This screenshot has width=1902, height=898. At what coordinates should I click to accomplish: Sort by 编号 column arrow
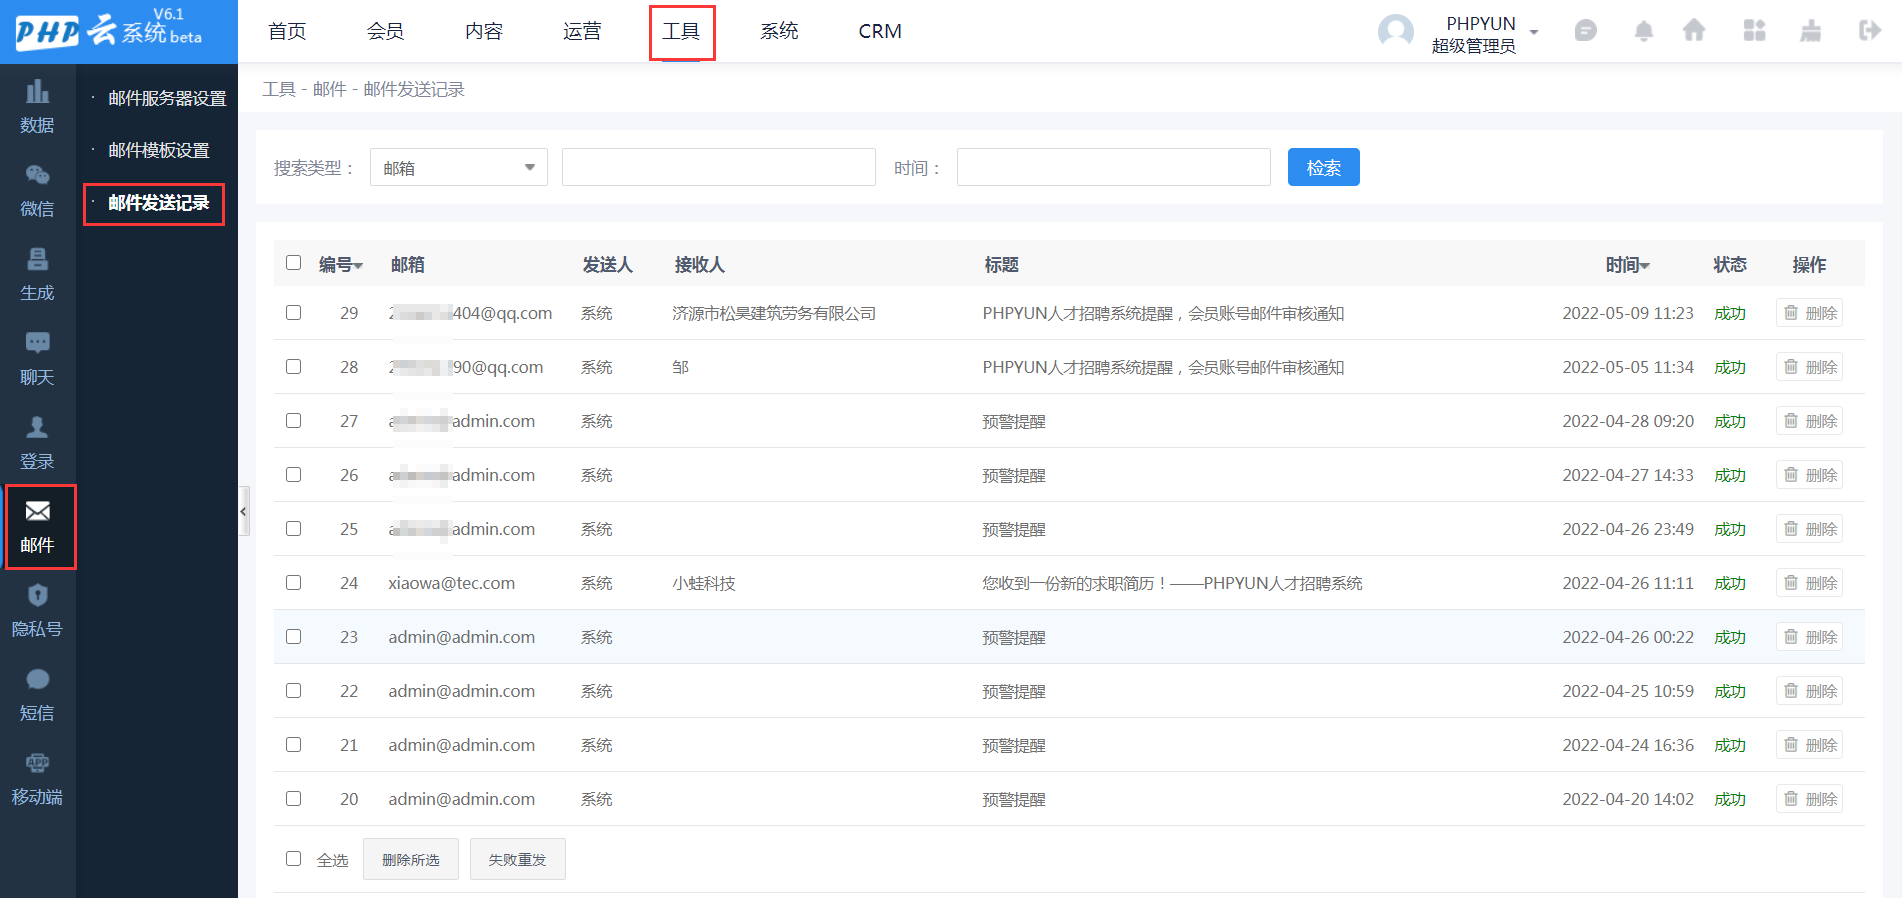pyautogui.click(x=358, y=266)
